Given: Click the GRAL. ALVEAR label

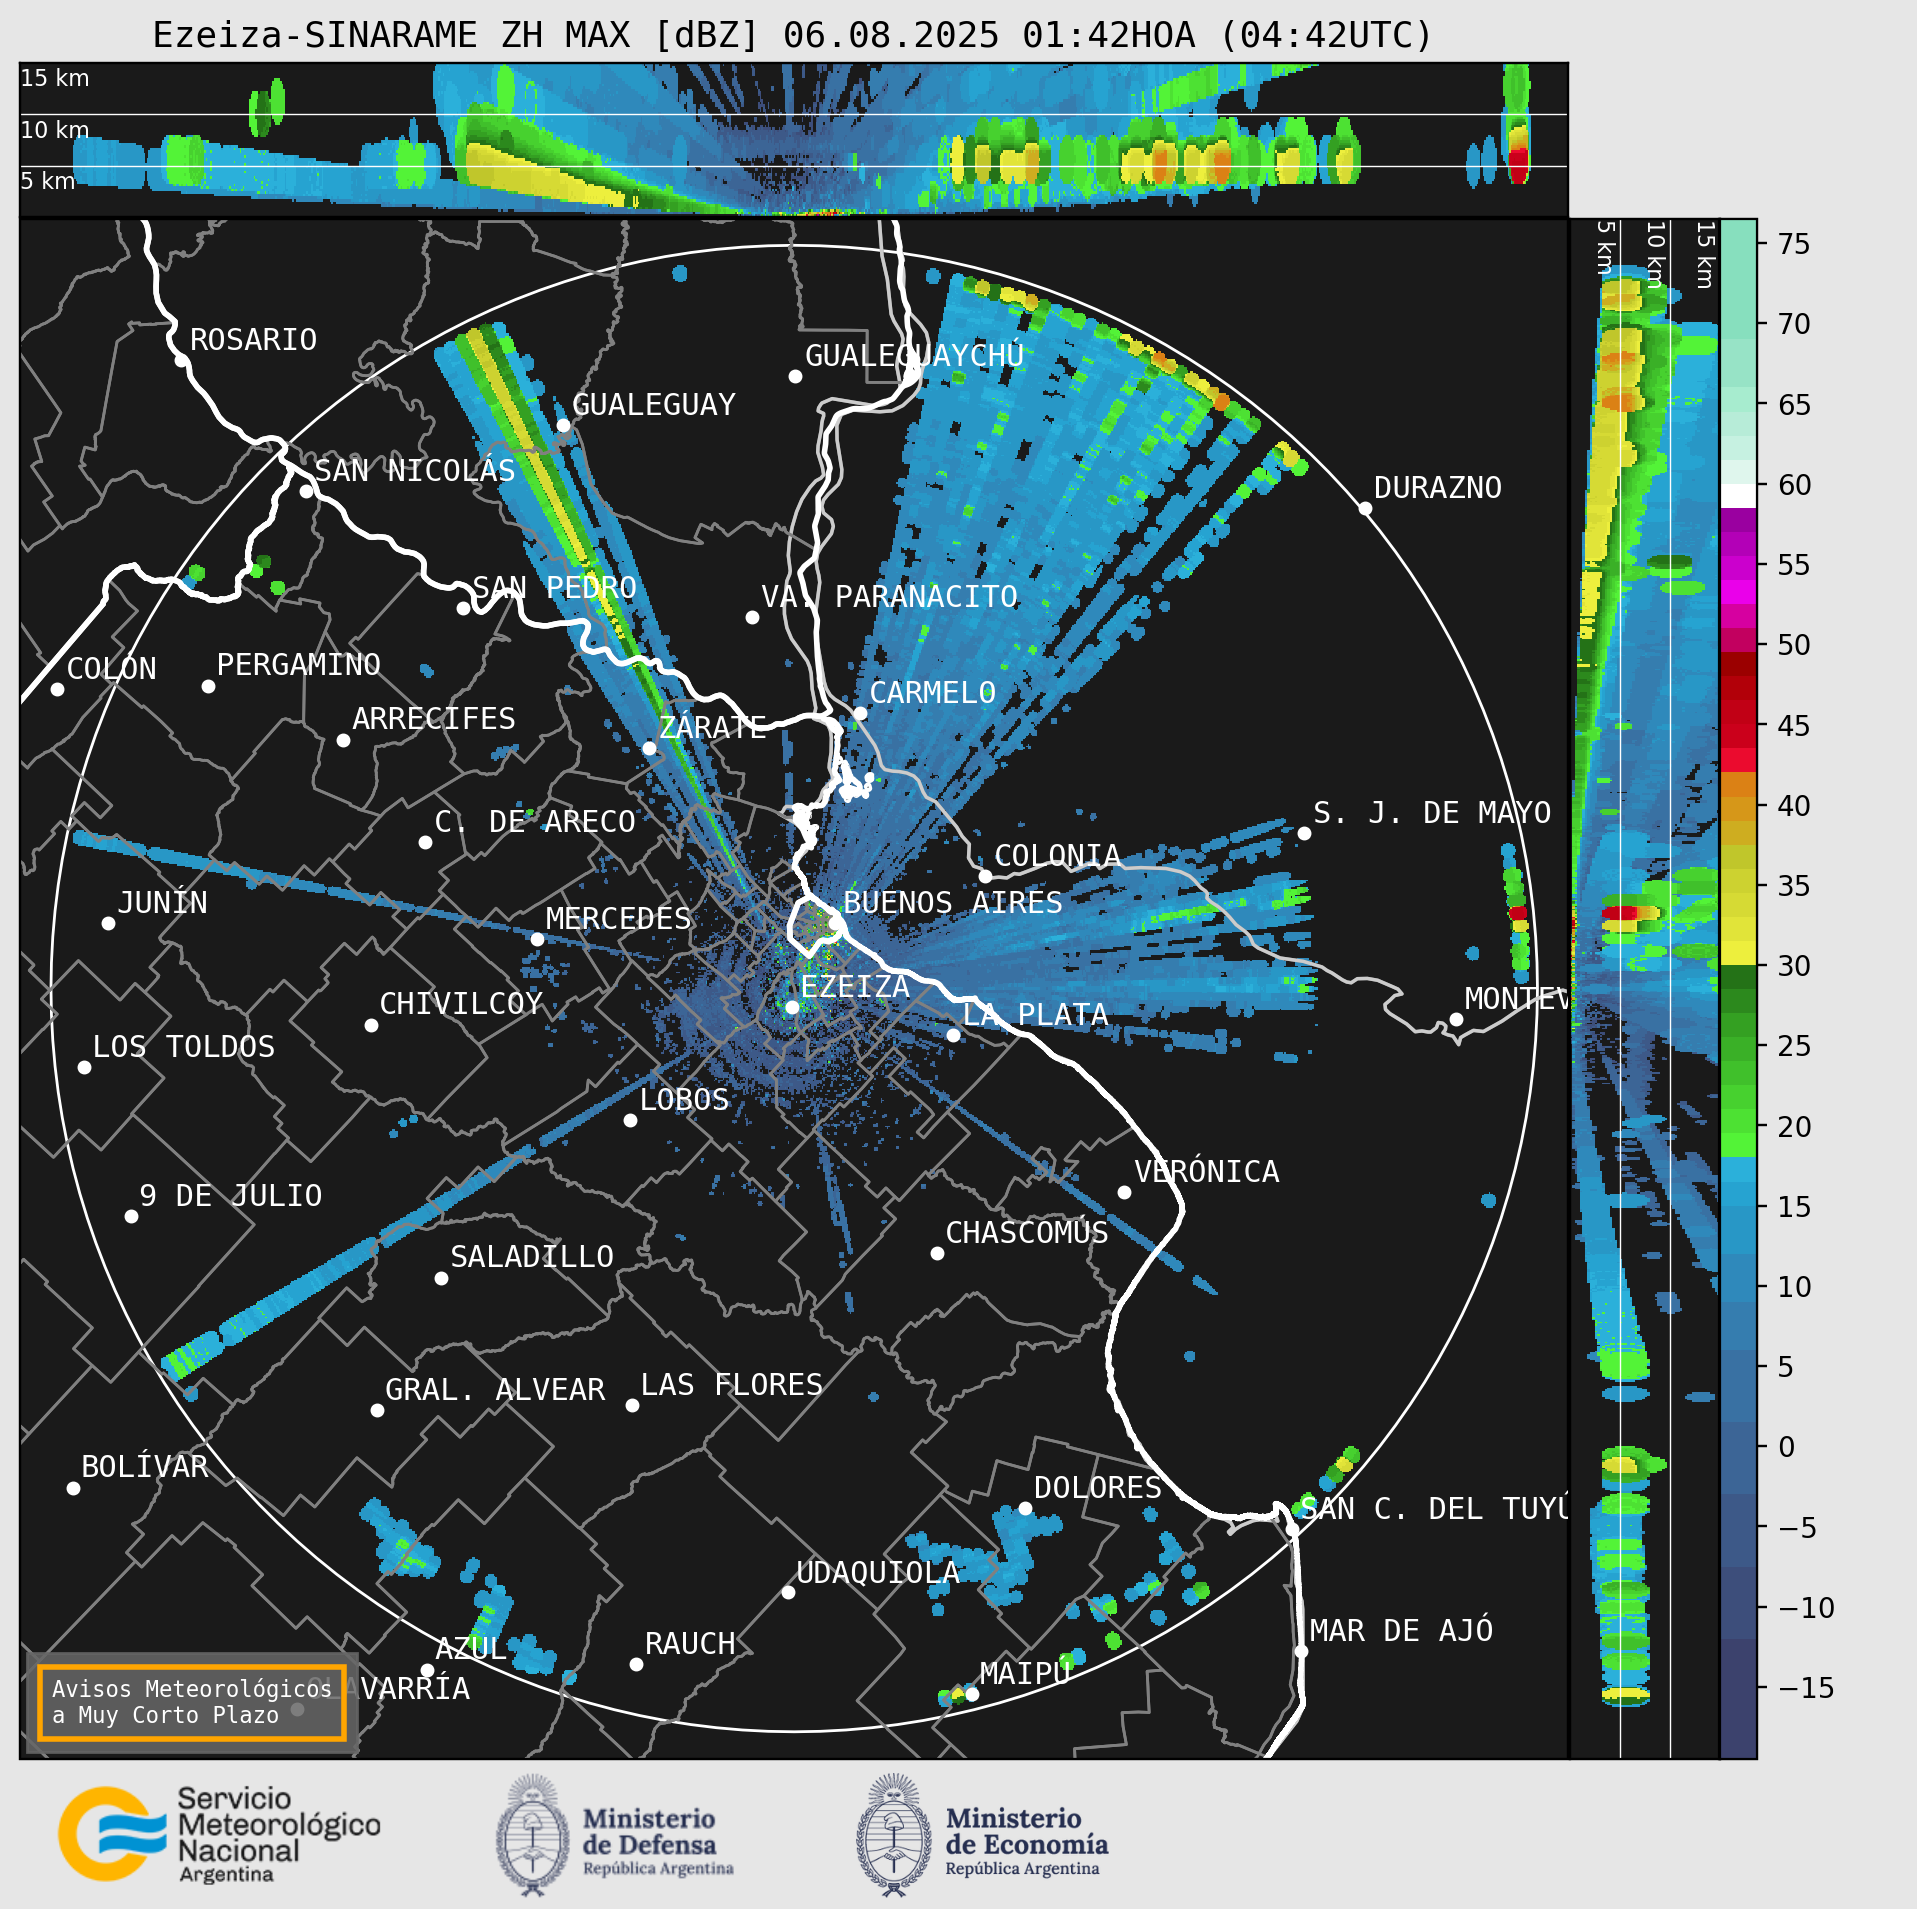Looking at the screenshot, I should tap(496, 1390).
